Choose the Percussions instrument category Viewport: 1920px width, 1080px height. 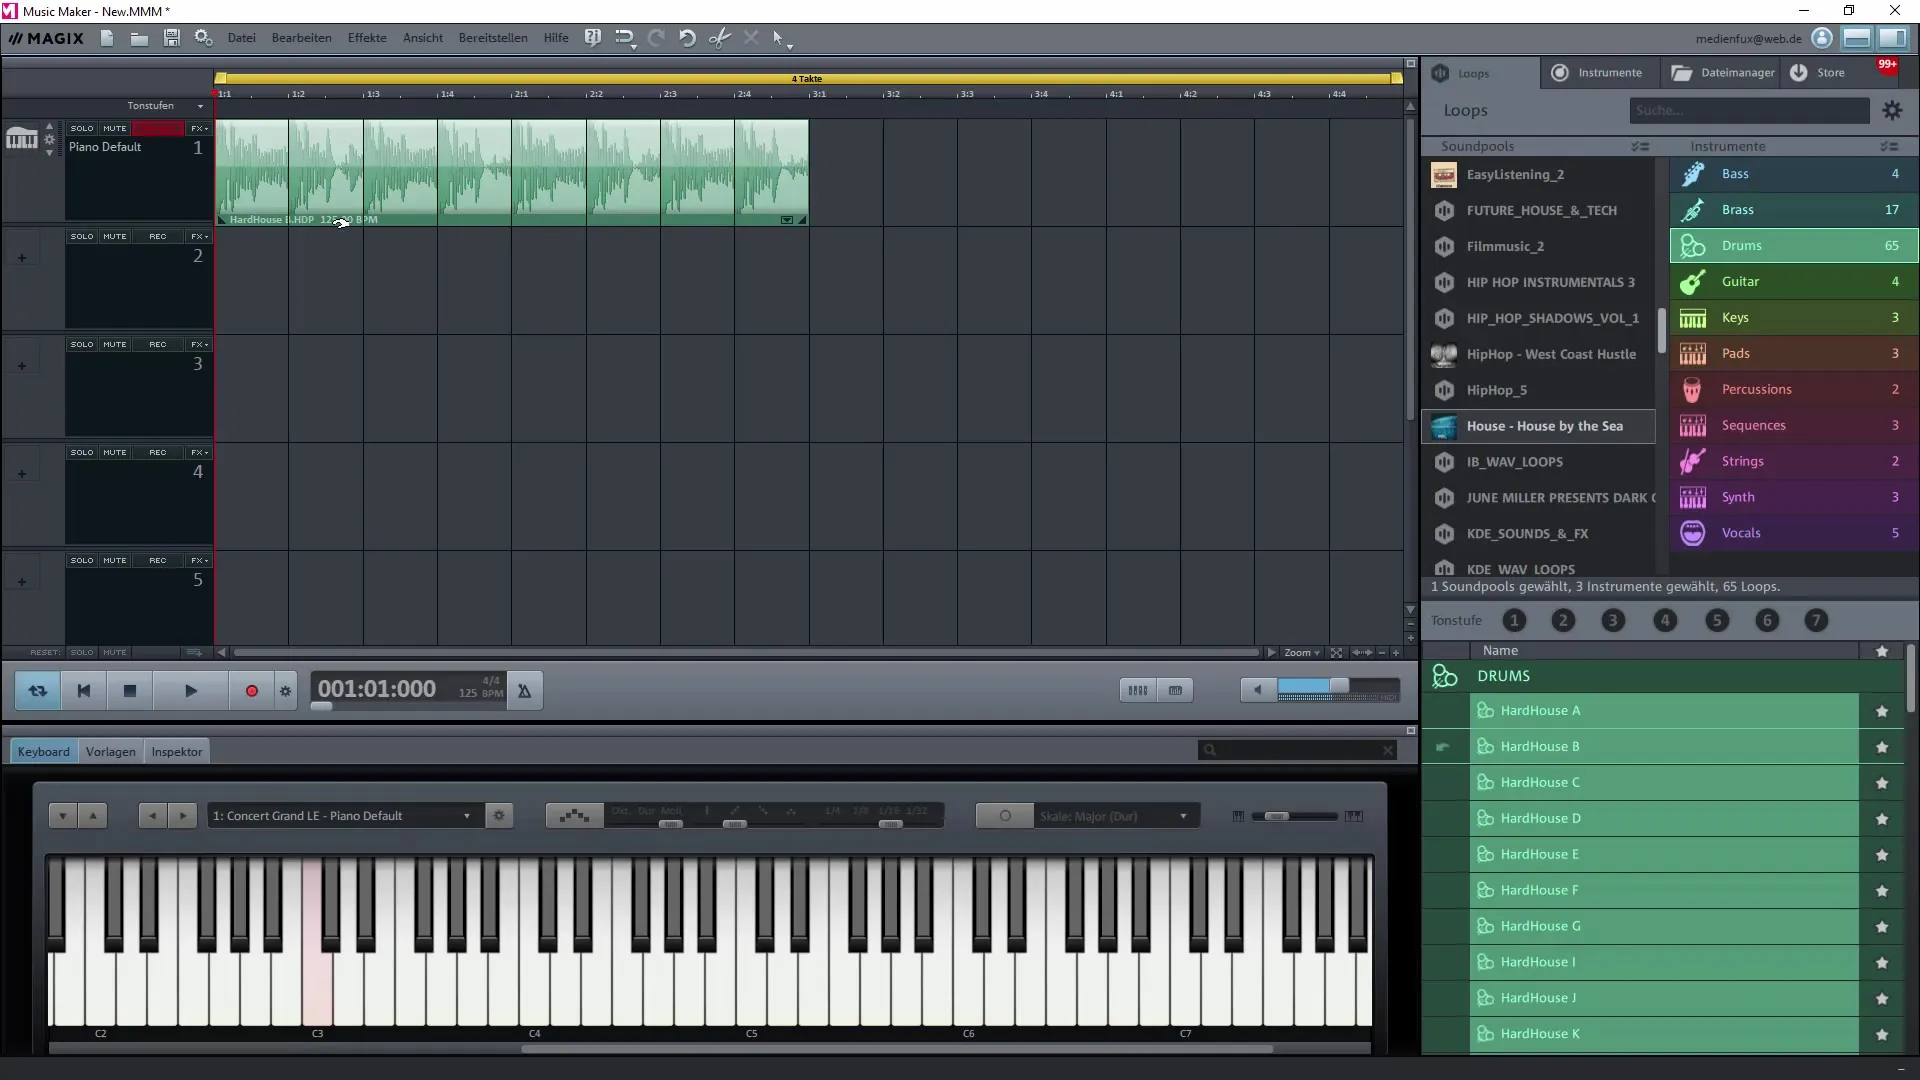[x=1794, y=389]
